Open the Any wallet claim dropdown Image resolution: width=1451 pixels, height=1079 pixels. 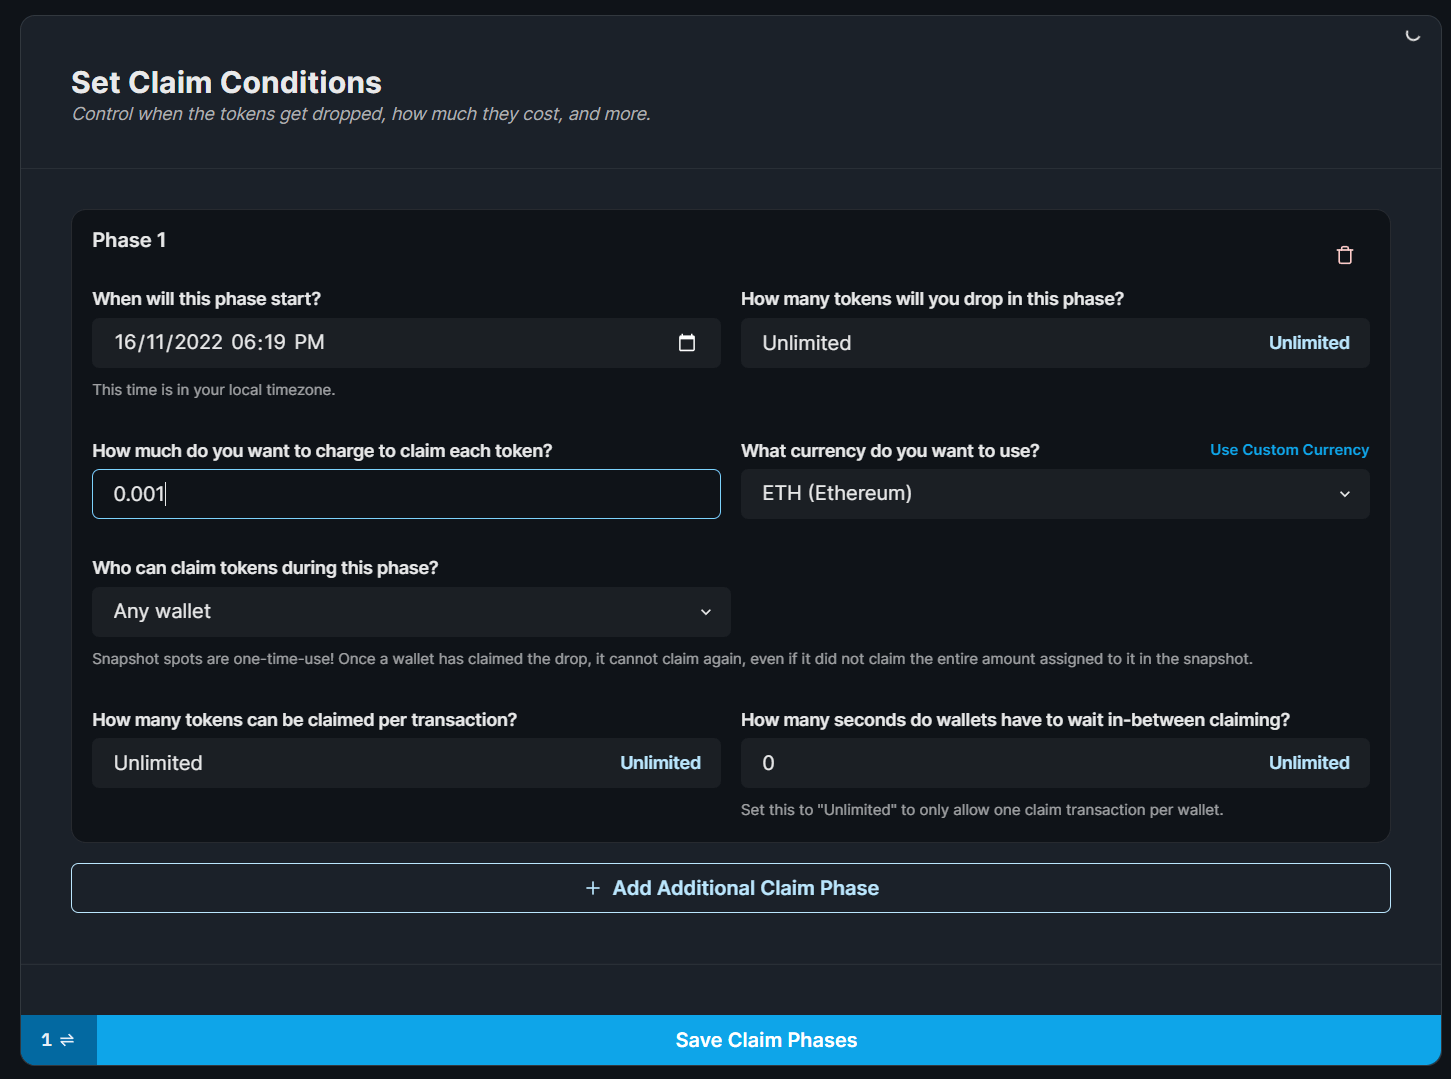point(411,611)
